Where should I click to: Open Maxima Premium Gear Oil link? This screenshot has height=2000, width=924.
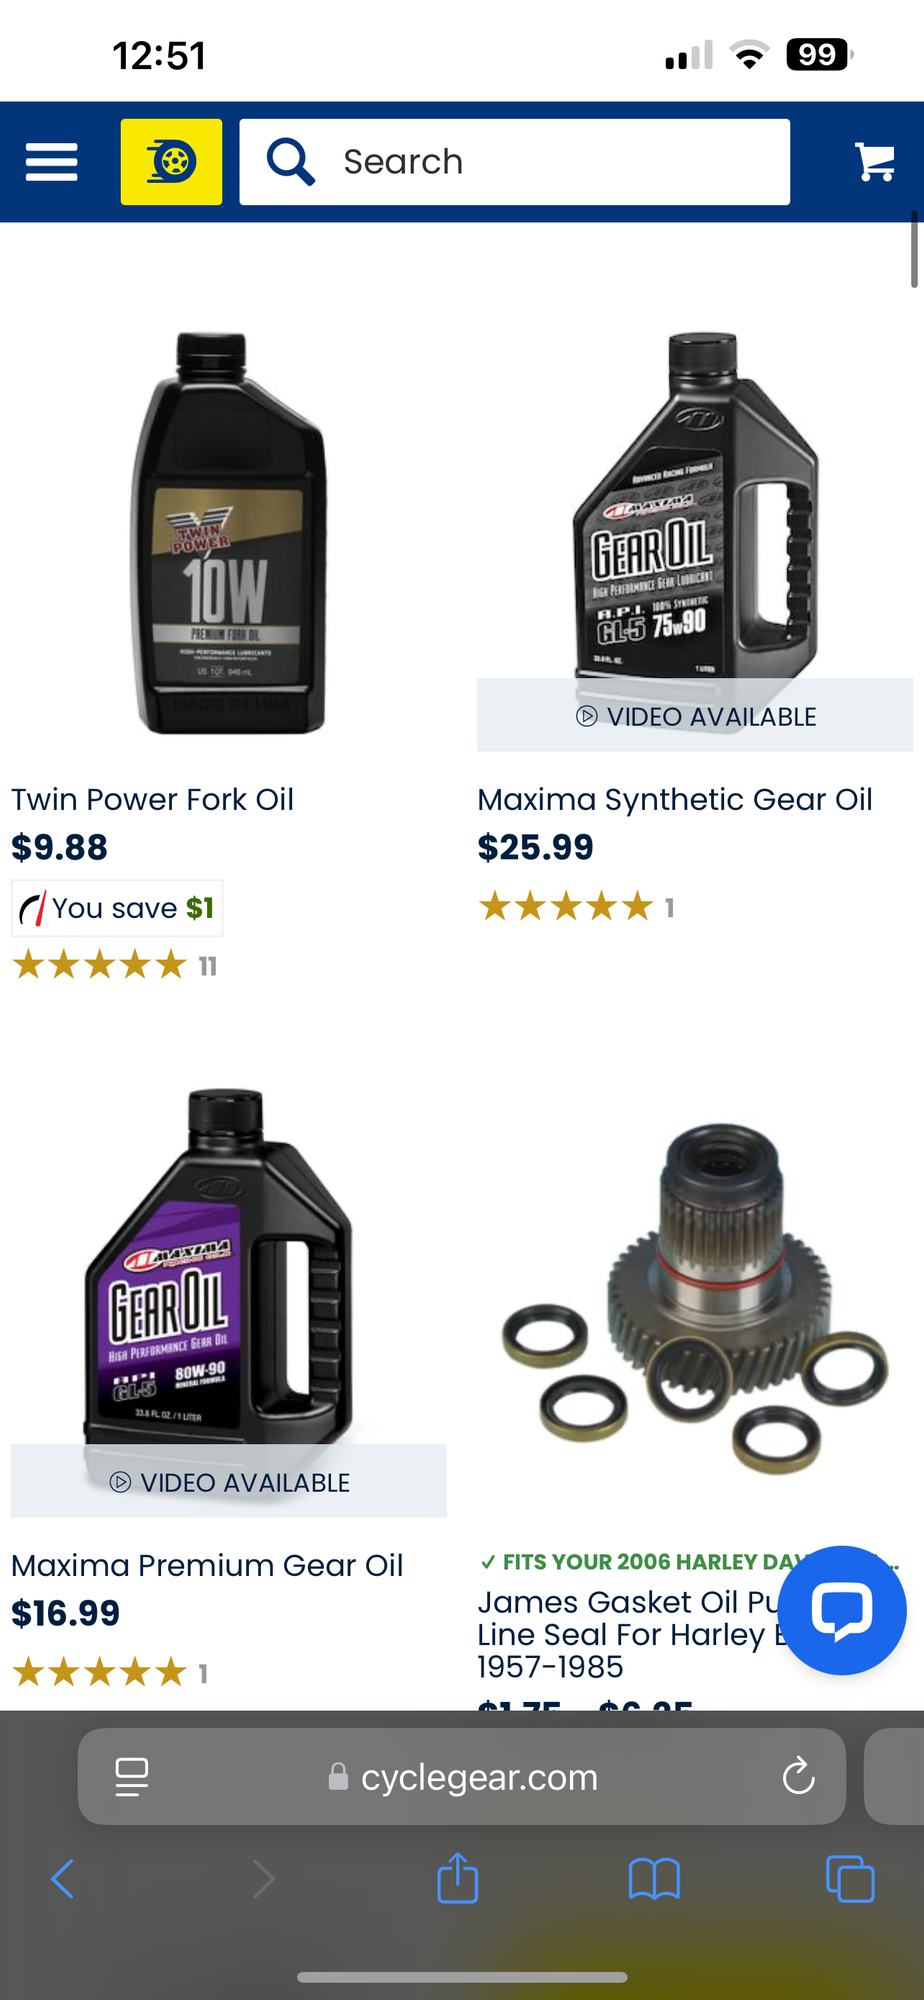coord(207,1565)
